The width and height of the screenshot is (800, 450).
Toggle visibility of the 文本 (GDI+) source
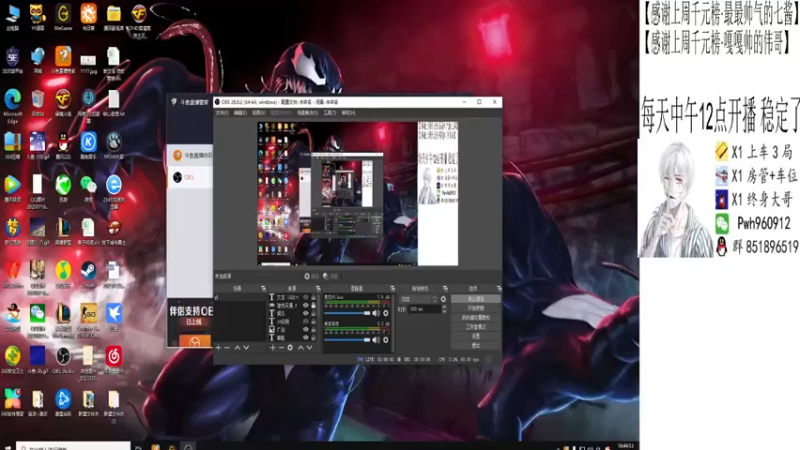point(306,297)
